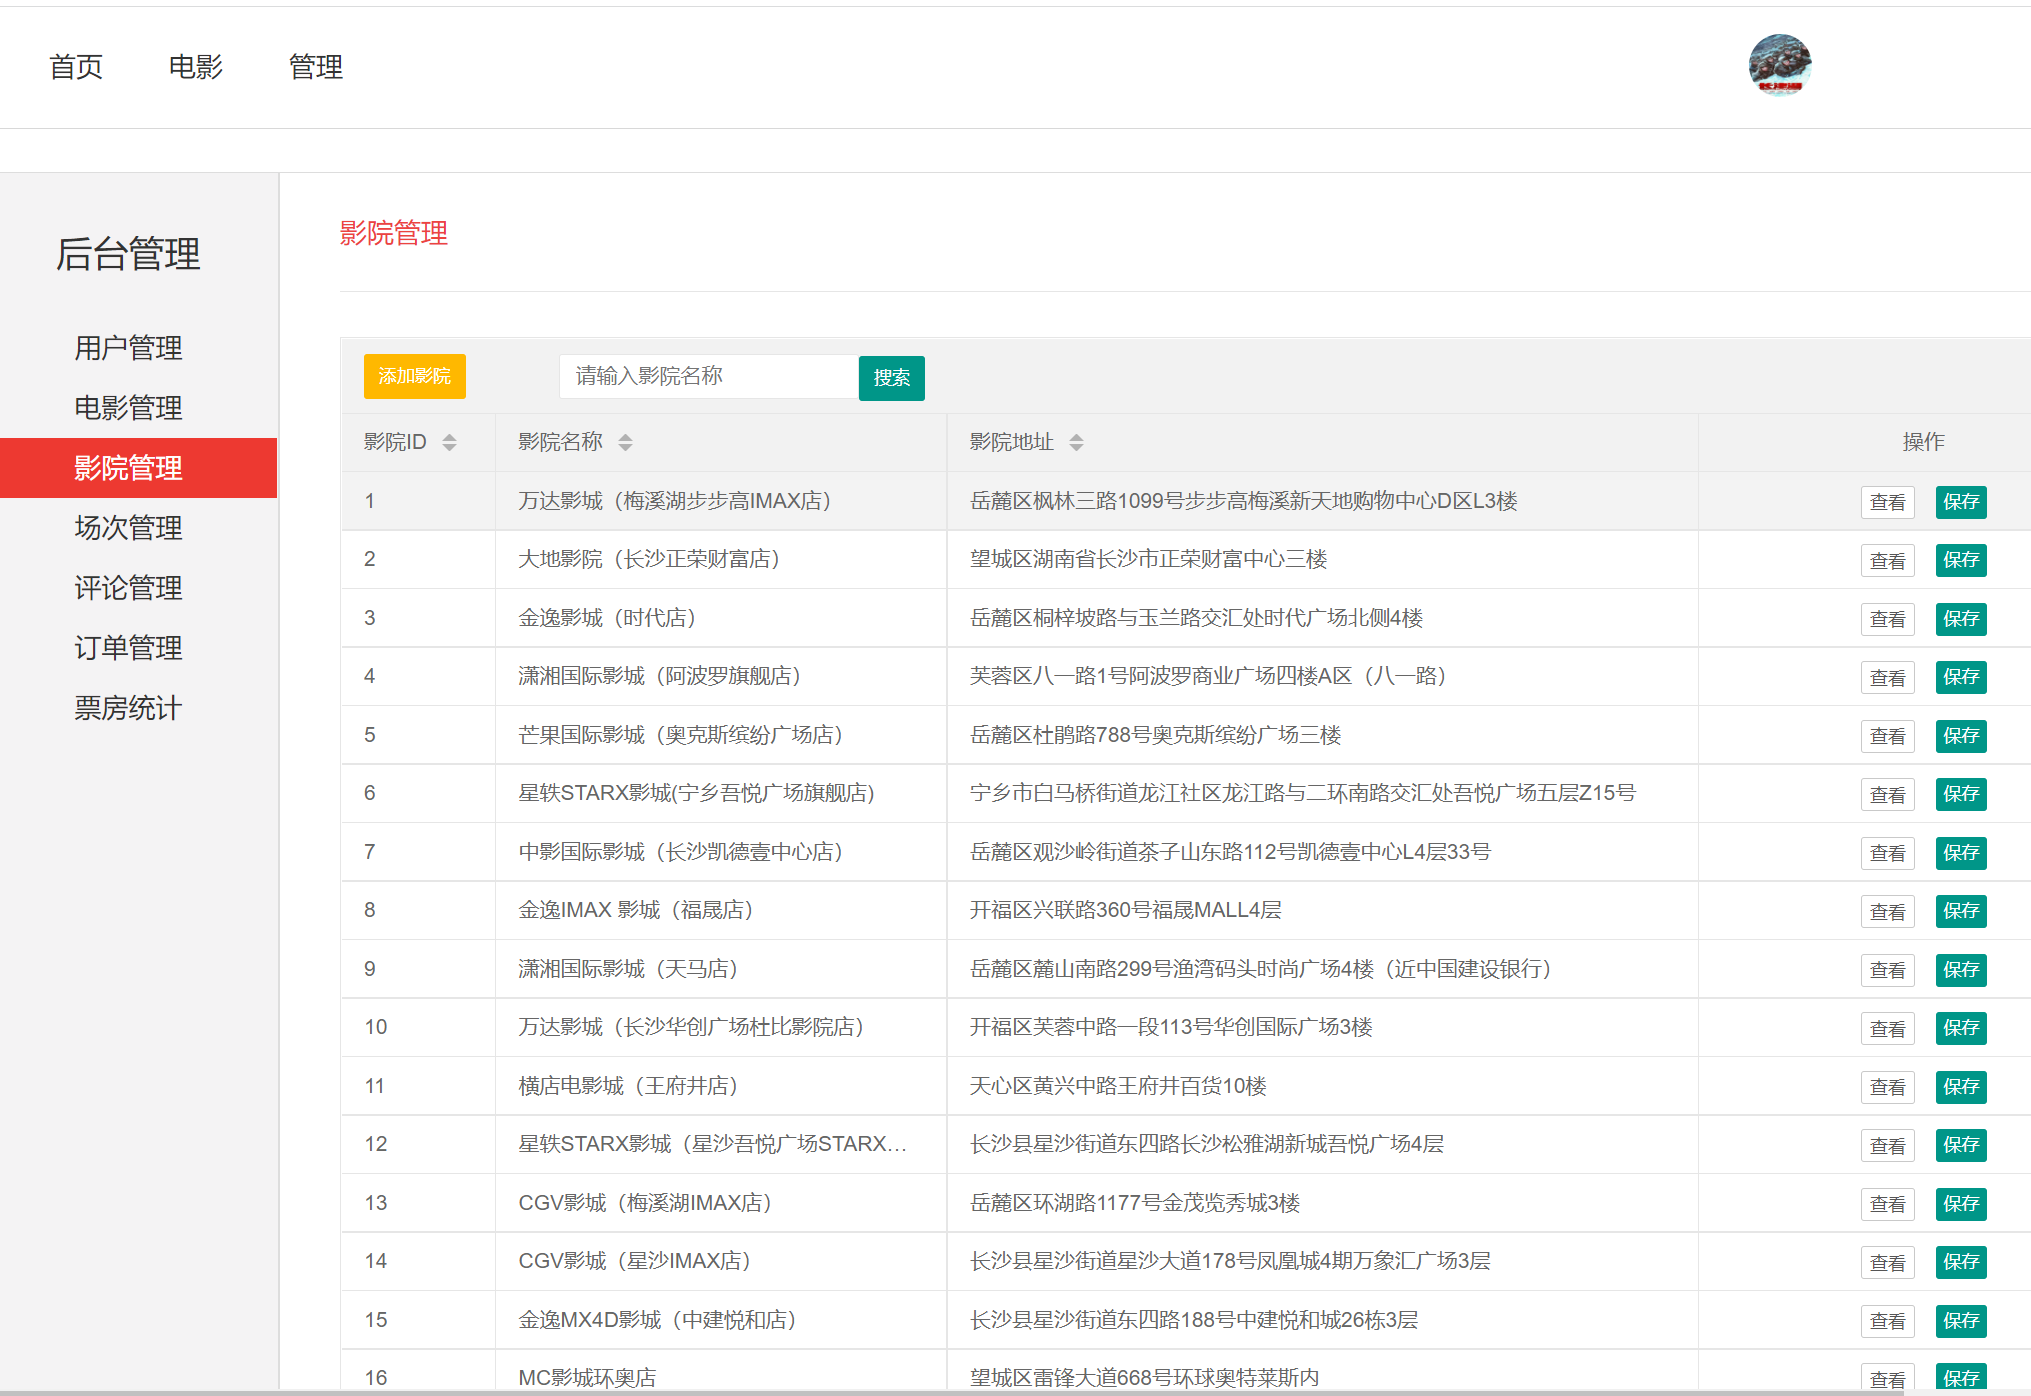Open 首页 in top navigation
The width and height of the screenshot is (2031, 1396).
tap(76, 67)
